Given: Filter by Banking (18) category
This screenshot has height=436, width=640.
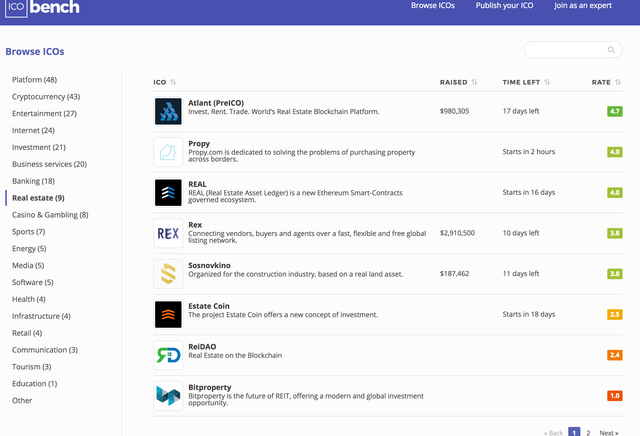Looking at the screenshot, I should 33,181.
